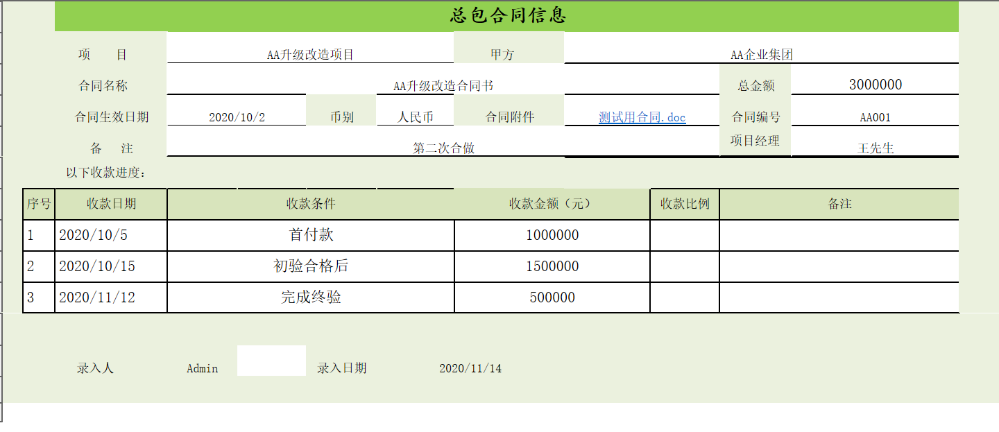
Task: Click the white blank box beside Admin
Action: (x=271, y=361)
